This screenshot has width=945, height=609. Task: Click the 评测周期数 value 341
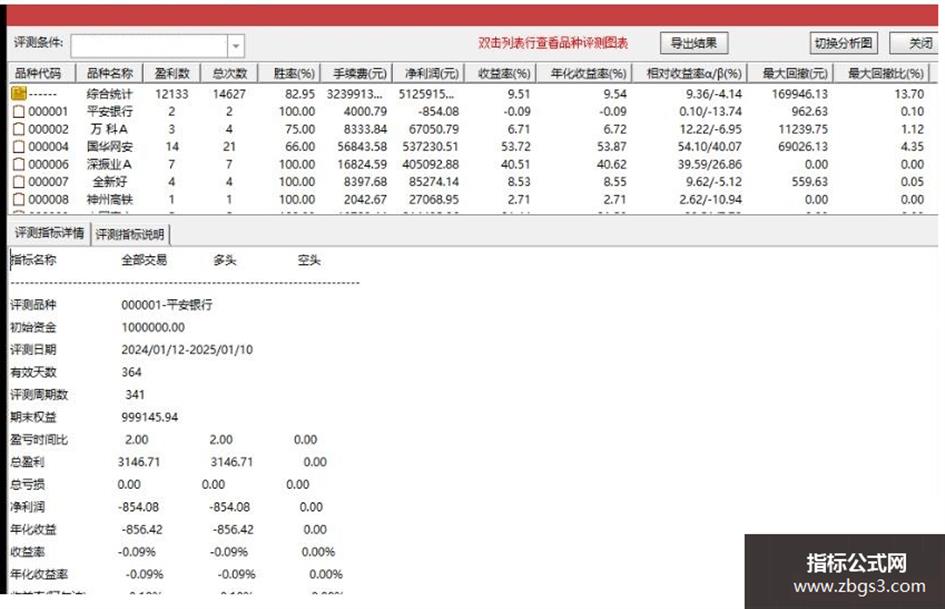(x=135, y=394)
